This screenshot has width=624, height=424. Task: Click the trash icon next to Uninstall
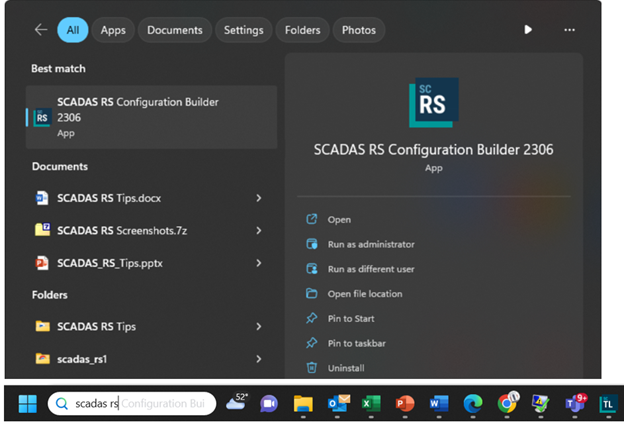(312, 367)
